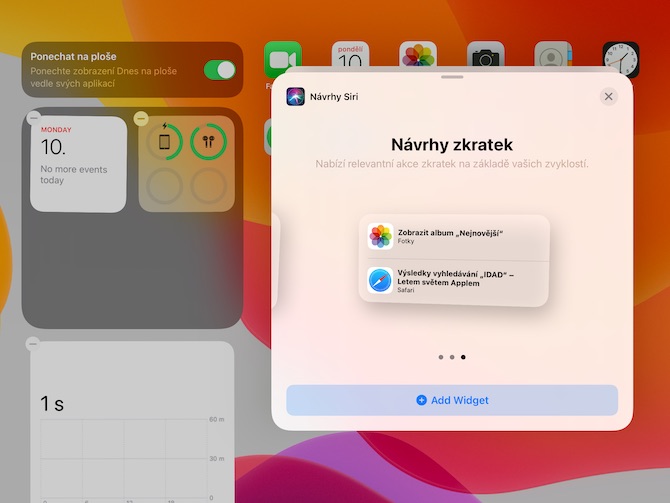
Task: Tap the Návrhy Siri title text
Action: [334, 97]
